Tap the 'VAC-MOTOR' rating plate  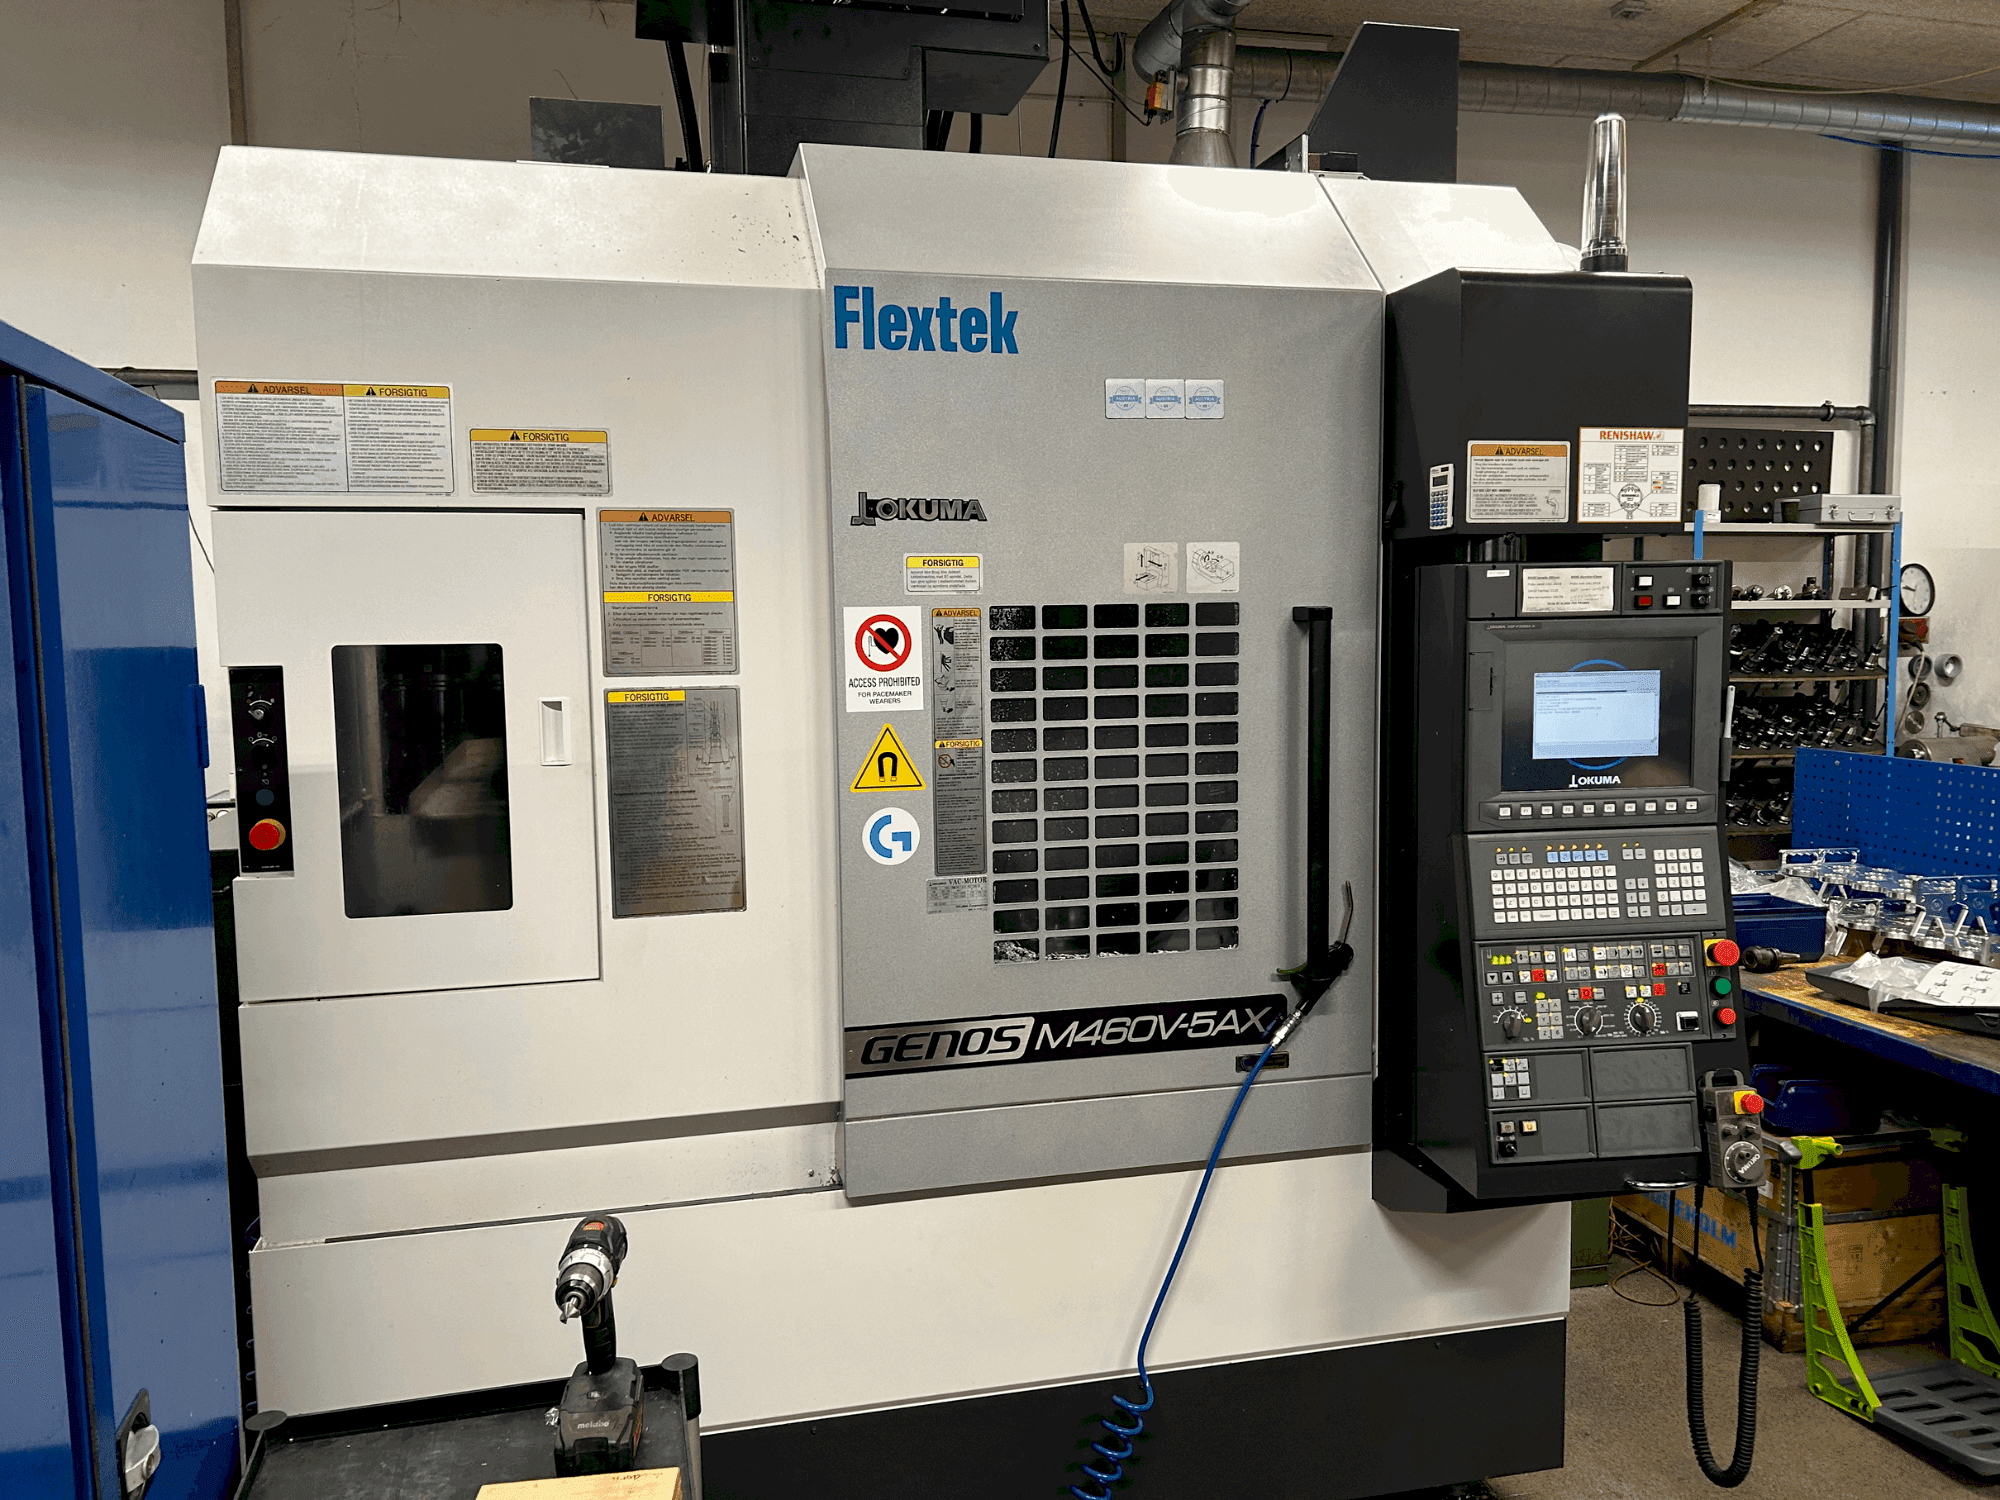click(957, 894)
